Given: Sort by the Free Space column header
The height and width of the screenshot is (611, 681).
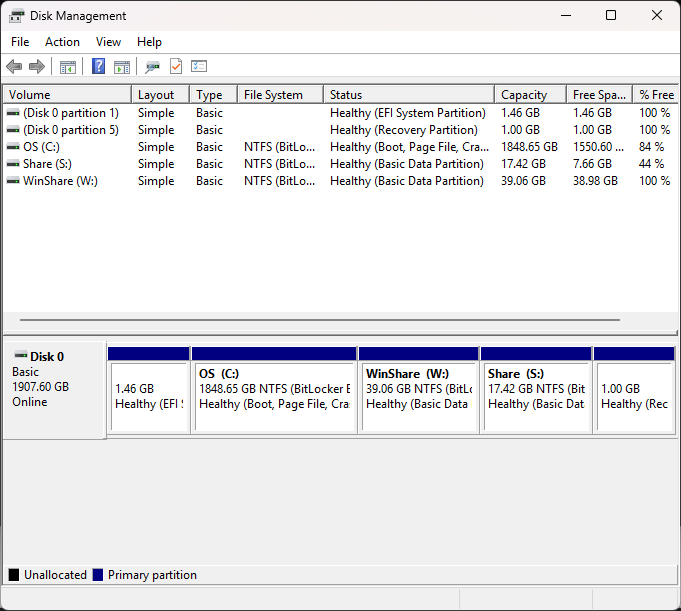Looking at the screenshot, I should point(599,95).
